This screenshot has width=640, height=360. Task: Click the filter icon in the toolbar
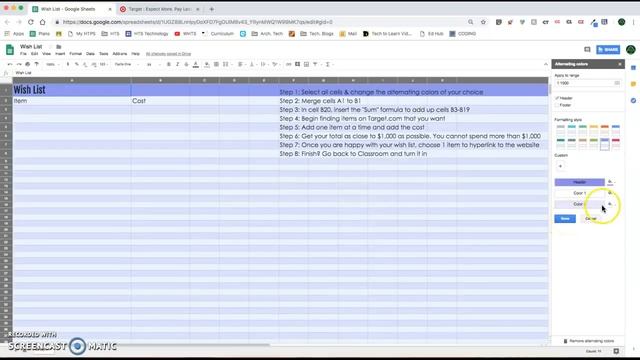coord(316,64)
